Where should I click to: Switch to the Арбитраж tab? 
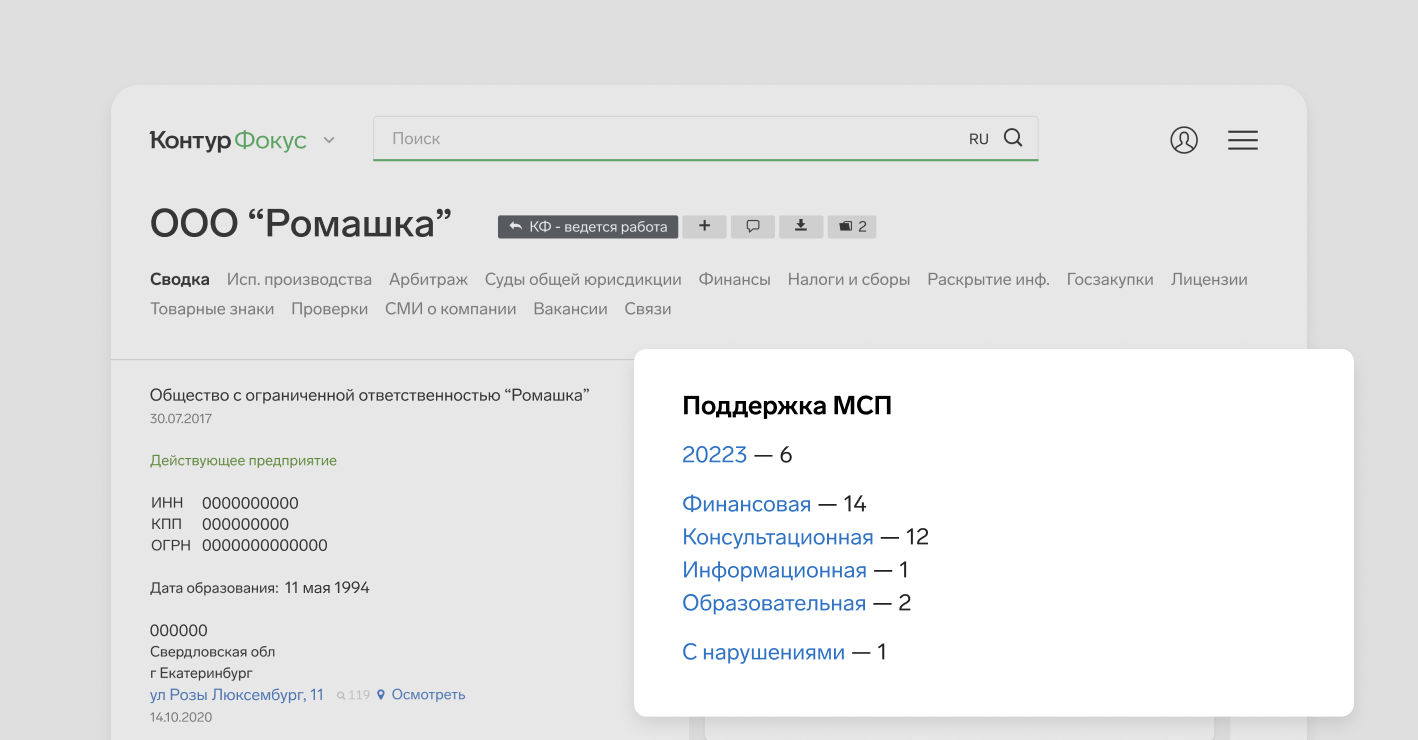(428, 280)
